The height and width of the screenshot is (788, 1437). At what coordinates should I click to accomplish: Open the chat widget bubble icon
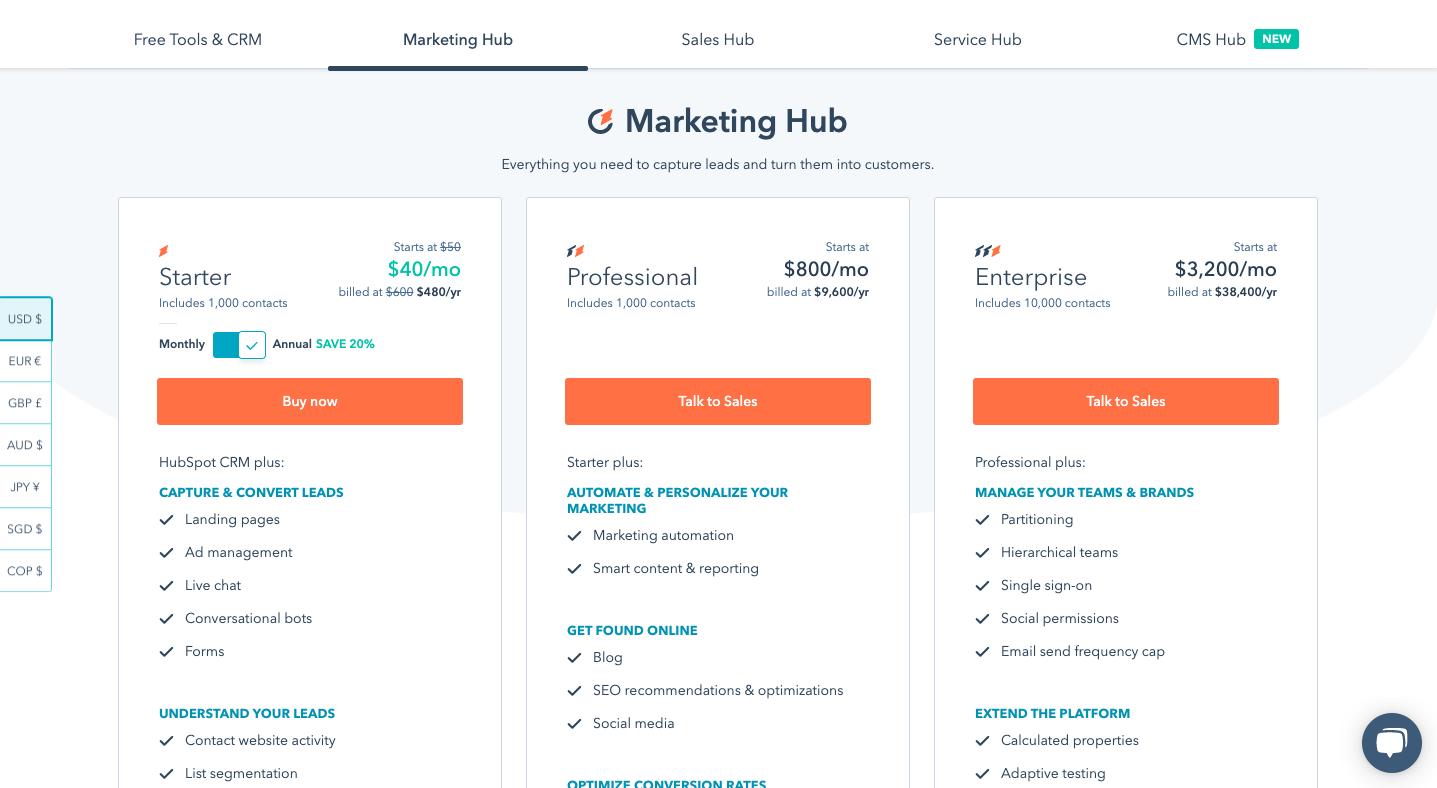[1391, 743]
